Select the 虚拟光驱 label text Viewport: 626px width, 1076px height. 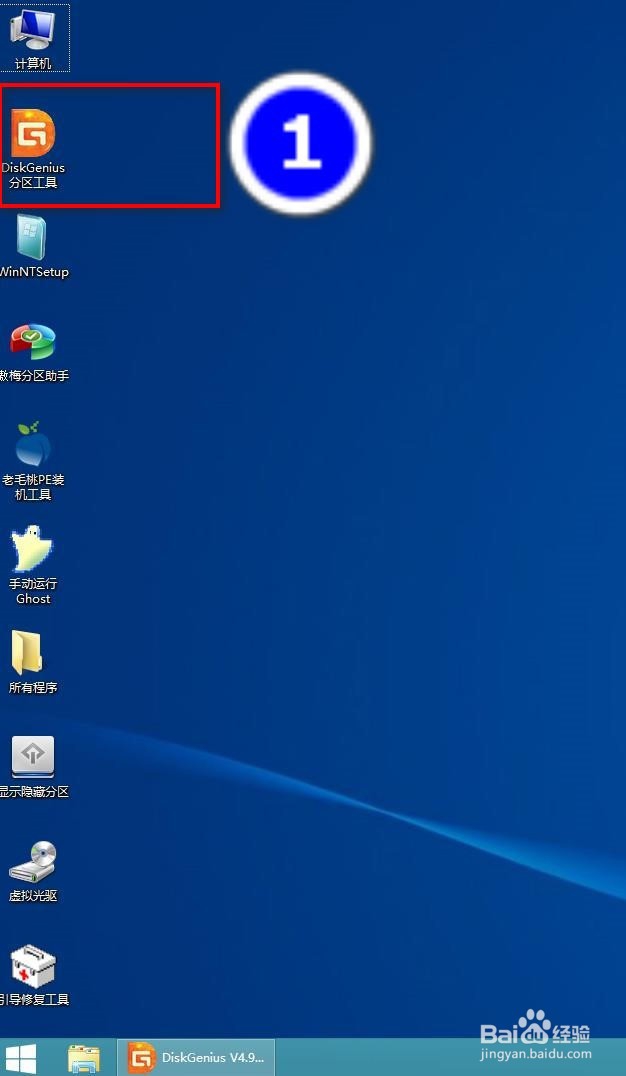[33, 896]
